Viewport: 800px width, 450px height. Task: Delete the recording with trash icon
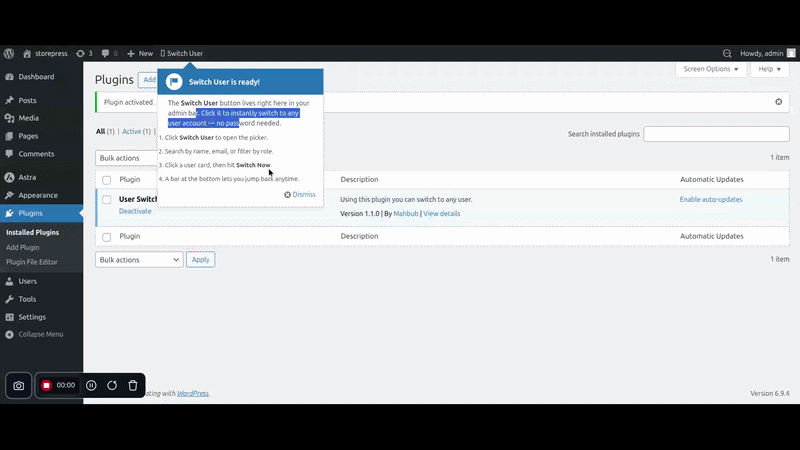(133, 385)
